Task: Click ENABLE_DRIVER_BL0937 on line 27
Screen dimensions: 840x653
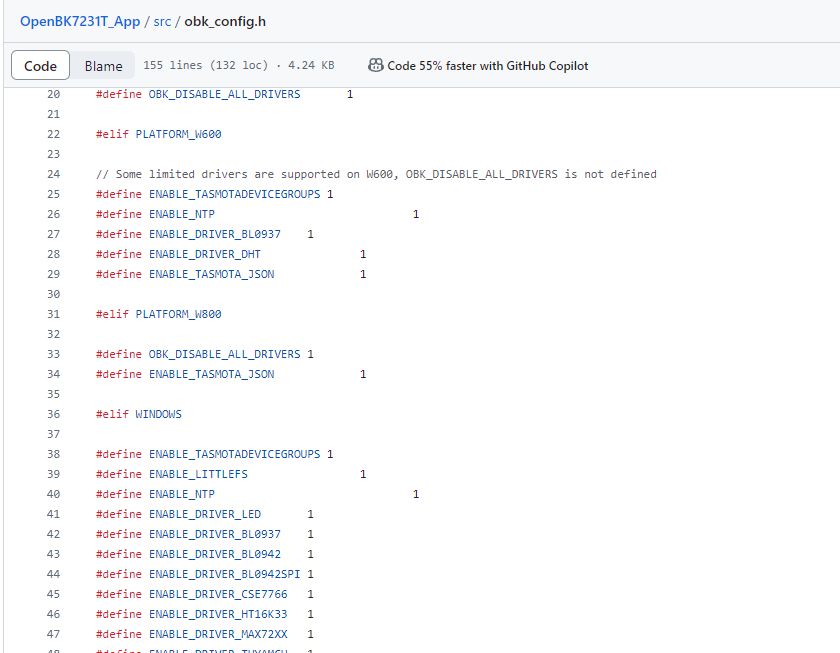Action: pos(215,234)
